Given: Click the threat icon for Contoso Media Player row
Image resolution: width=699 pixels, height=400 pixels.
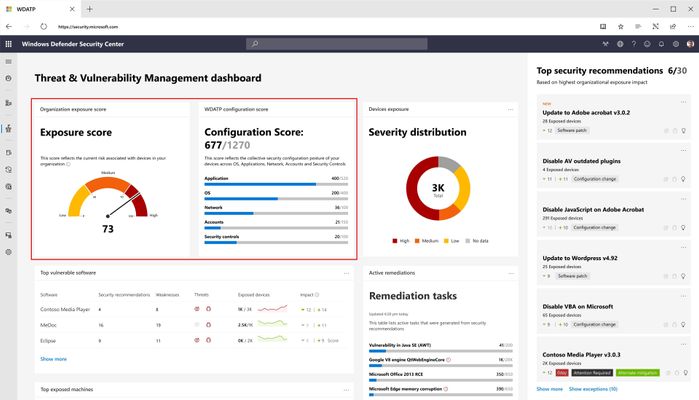Looking at the screenshot, I should click(x=197, y=309).
